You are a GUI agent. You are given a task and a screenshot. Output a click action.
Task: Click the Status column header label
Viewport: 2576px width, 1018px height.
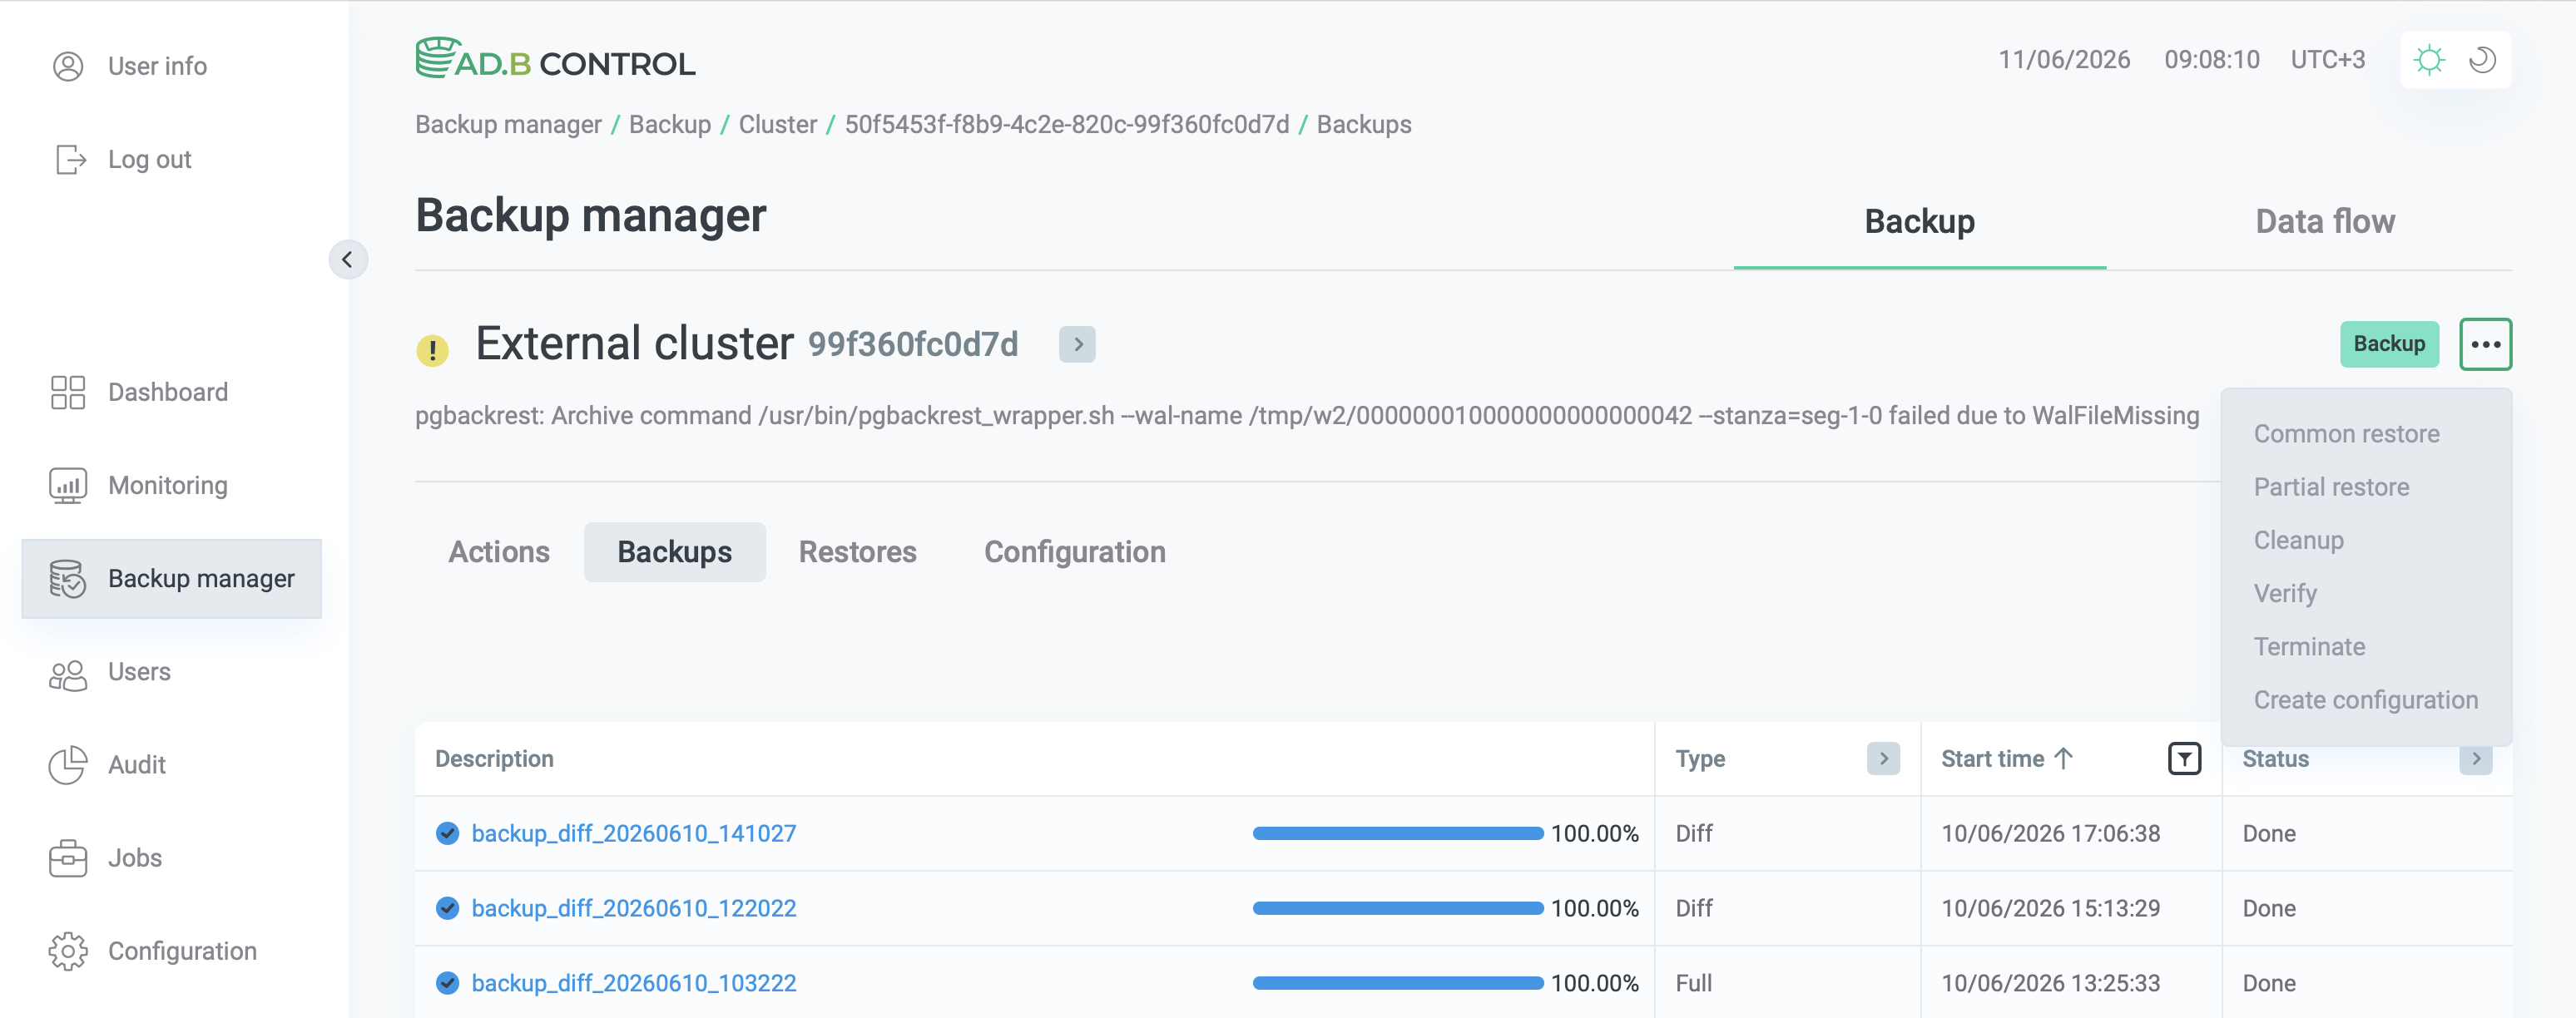(2275, 759)
